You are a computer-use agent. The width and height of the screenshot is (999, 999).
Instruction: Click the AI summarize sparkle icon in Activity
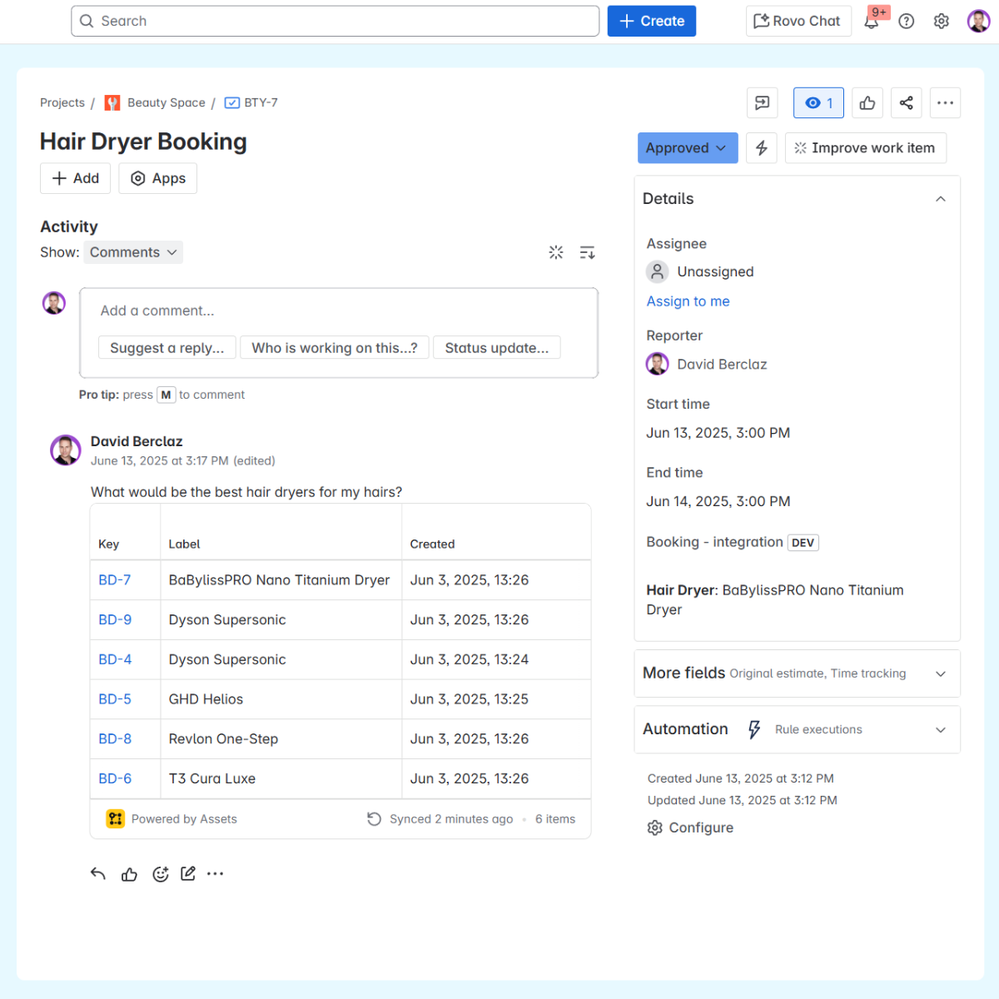(556, 252)
